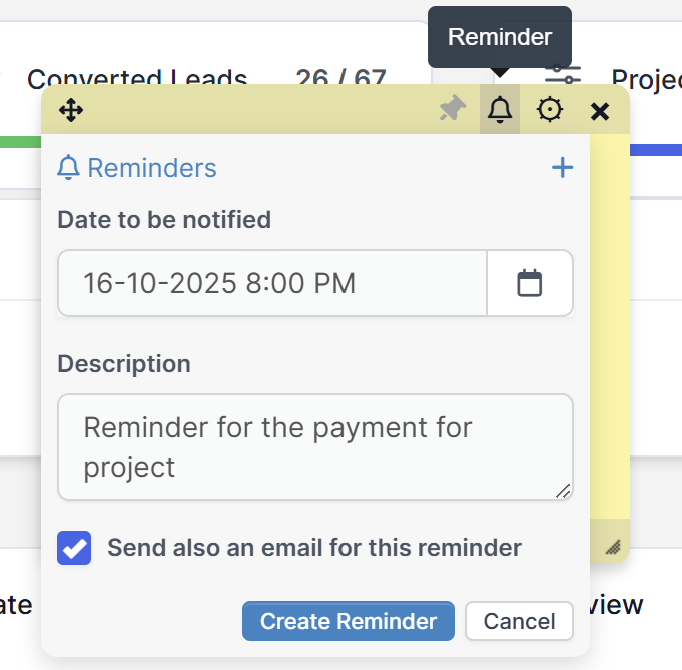The width and height of the screenshot is (682, 670).
Task: Click the Reminders heading link
Action: click(151, 168)
